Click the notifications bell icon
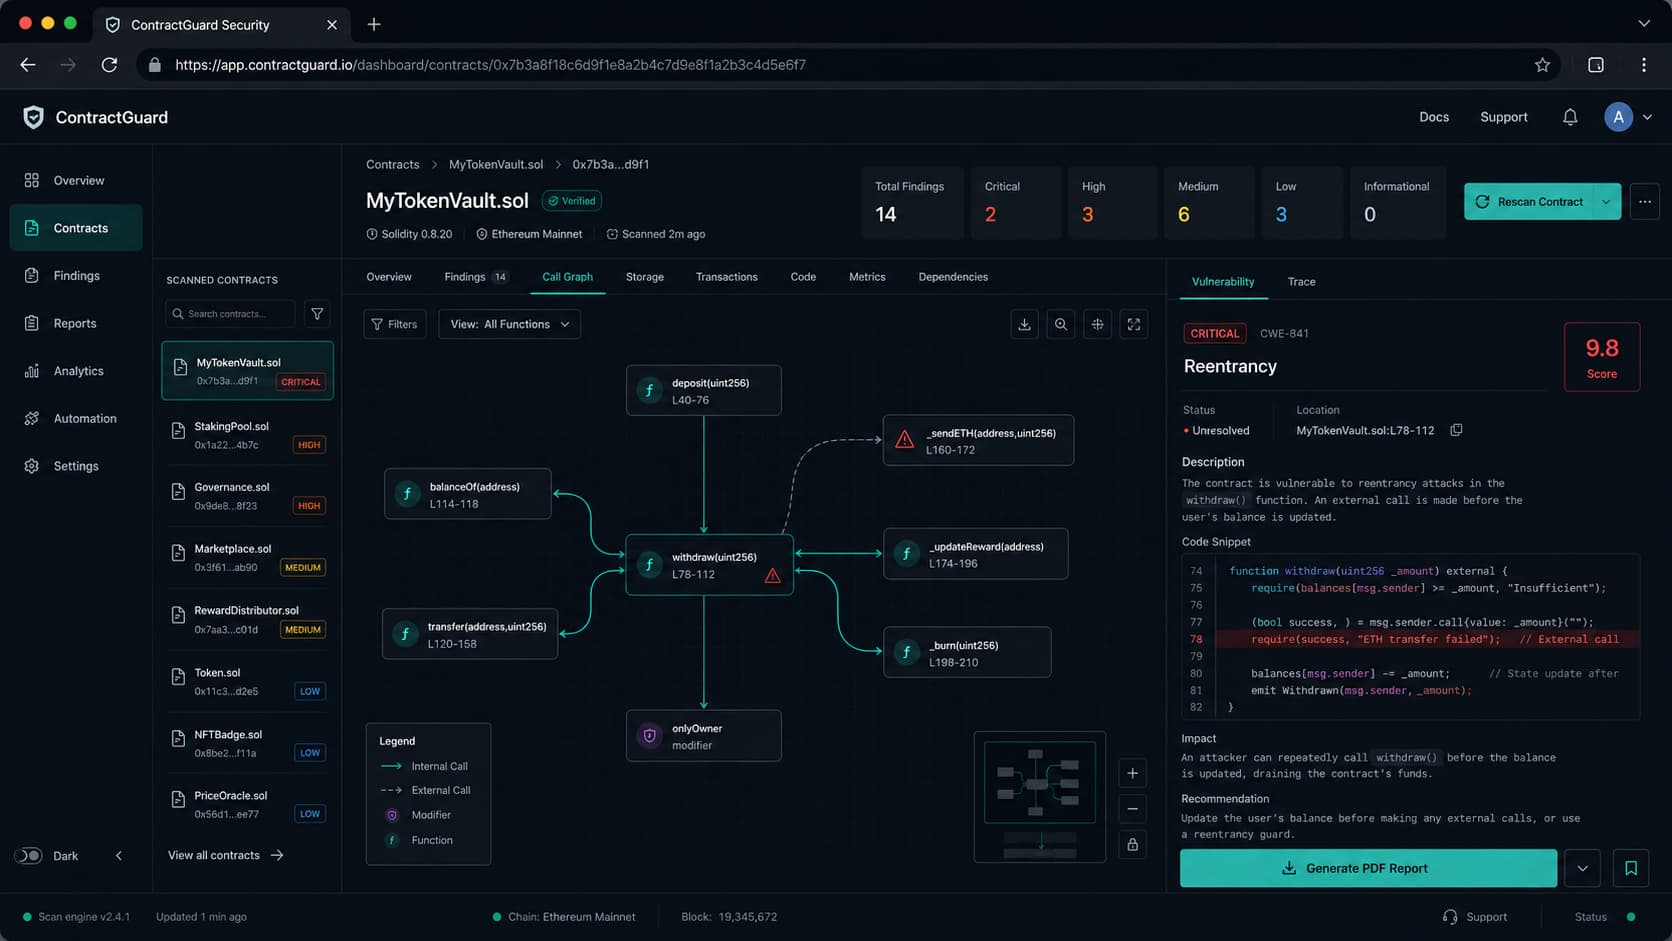The image size is (1672, 941). pos(1570,117)
